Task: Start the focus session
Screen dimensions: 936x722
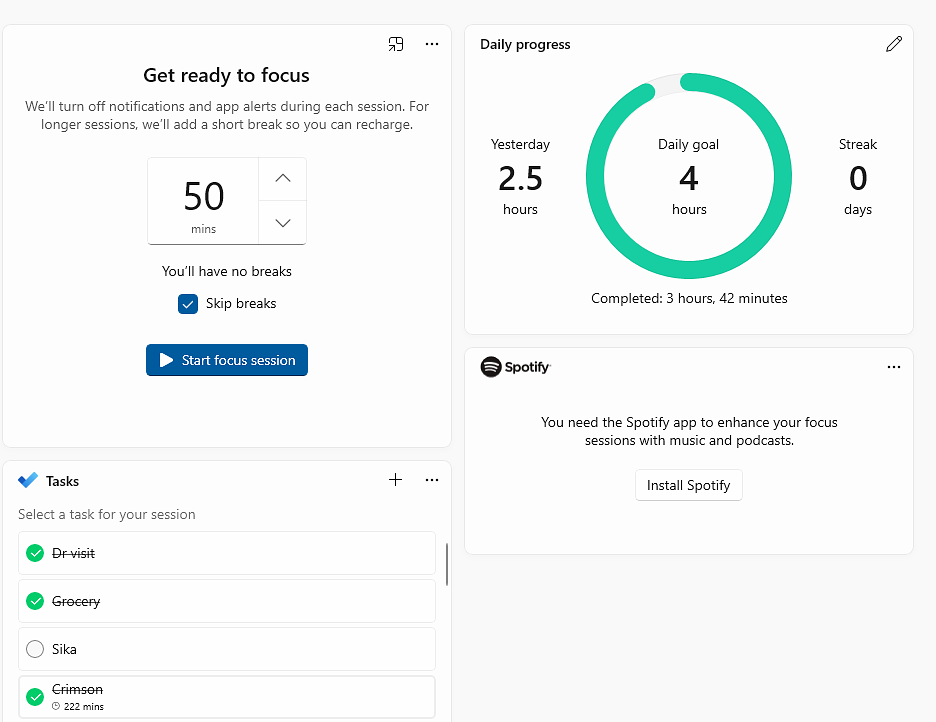Action: [x=227, y=360]
